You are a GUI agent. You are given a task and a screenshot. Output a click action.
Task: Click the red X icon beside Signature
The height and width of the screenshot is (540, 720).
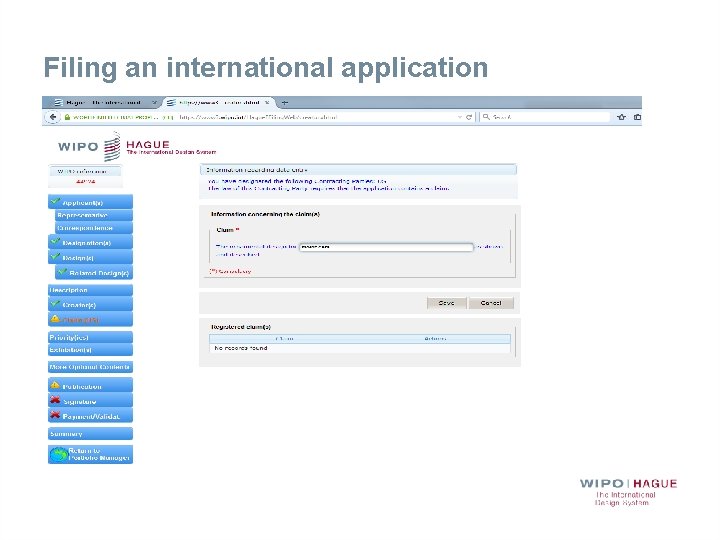click(x=55, y=401)
